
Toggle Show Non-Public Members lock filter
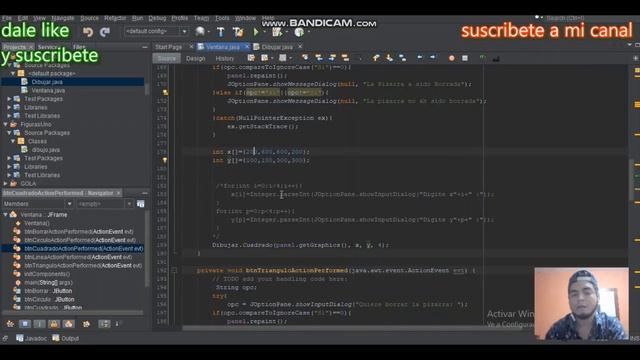[54, 324]
